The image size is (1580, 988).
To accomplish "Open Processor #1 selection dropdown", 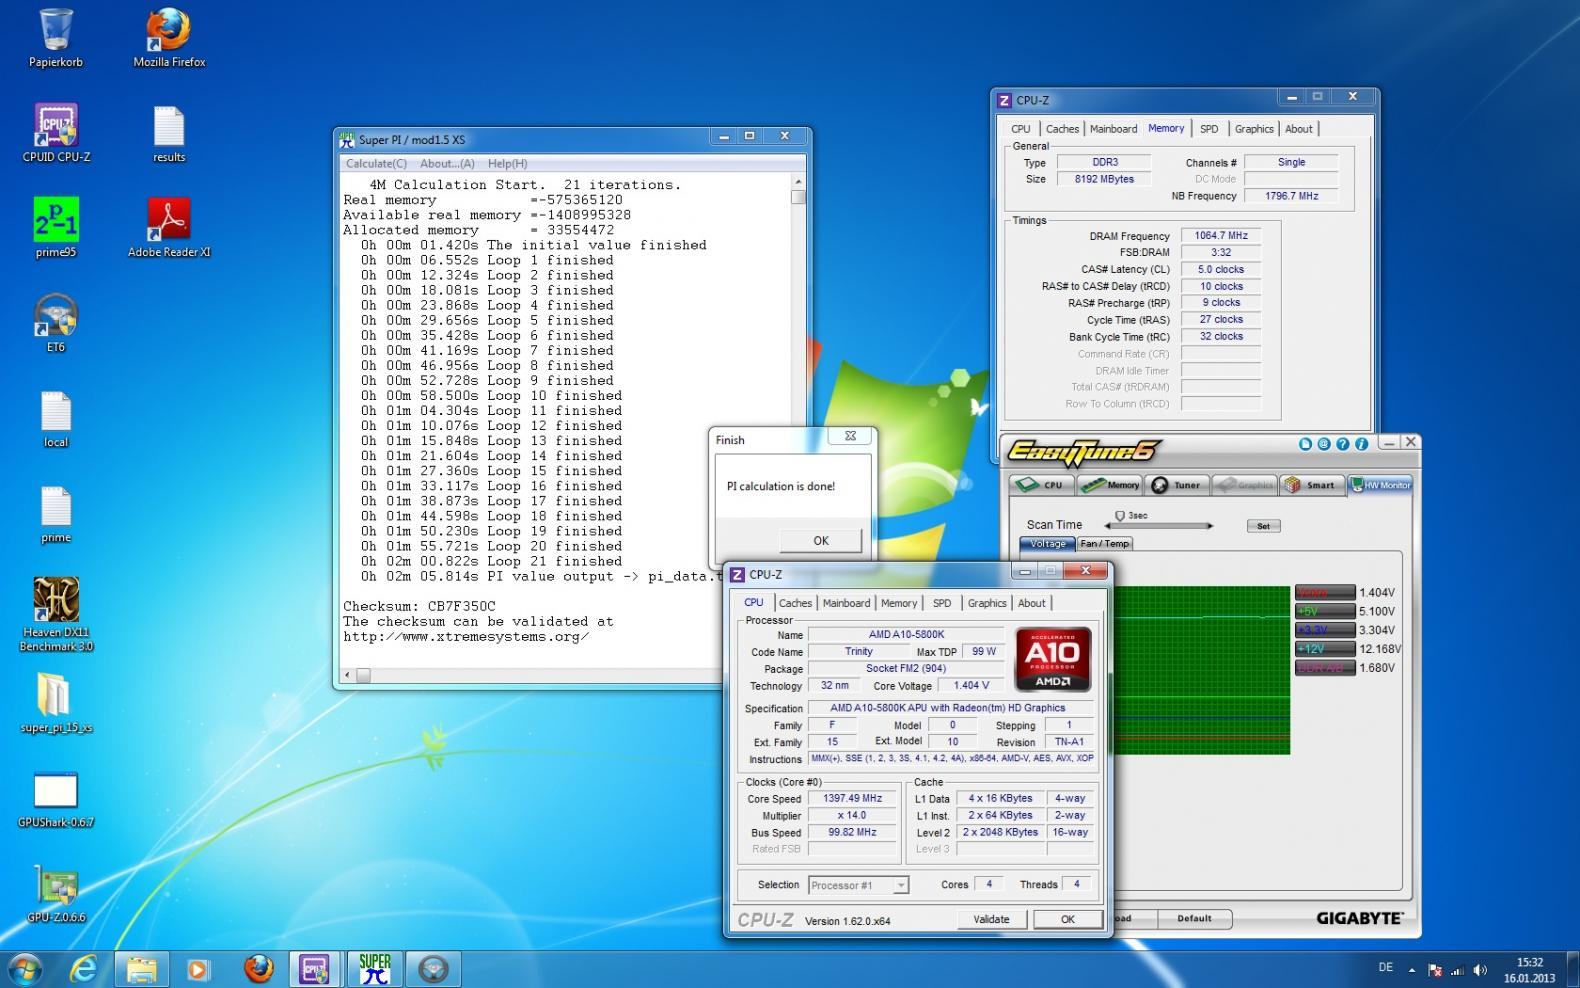I will coord(858,885).
